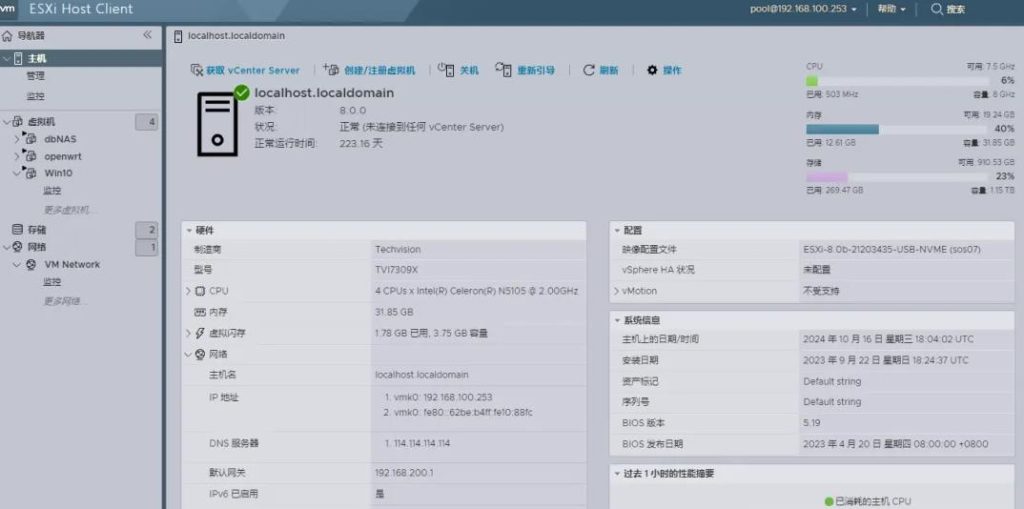The width and height of the screenshot is (1024, 509).
Task: Expand the vMotion row
Action: tap(616, 291)
